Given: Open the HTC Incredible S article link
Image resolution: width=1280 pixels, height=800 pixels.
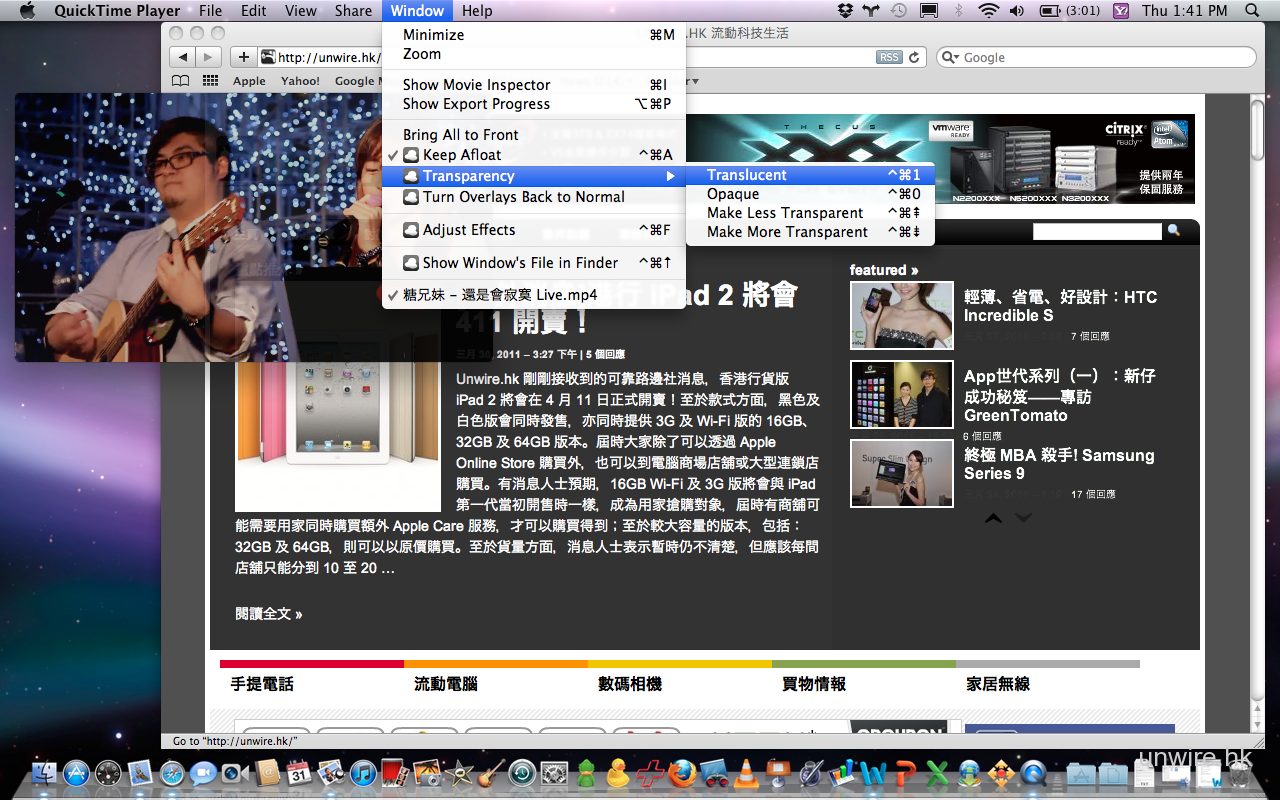Looking at the screenshot, I should (x=1059, y=306).
